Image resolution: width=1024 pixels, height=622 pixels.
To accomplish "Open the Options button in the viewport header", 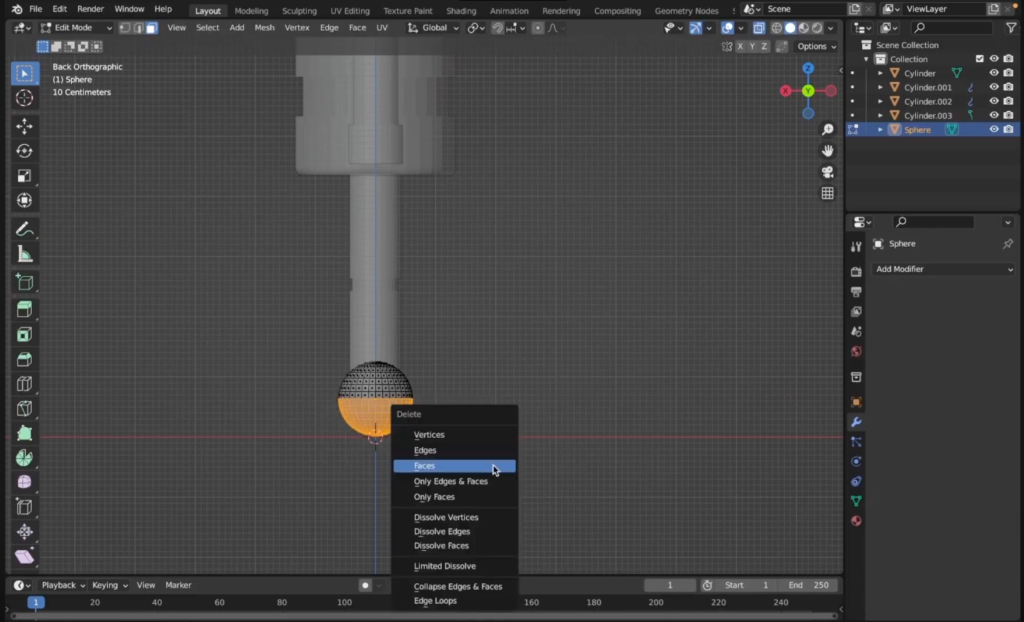I will (815, 46).
